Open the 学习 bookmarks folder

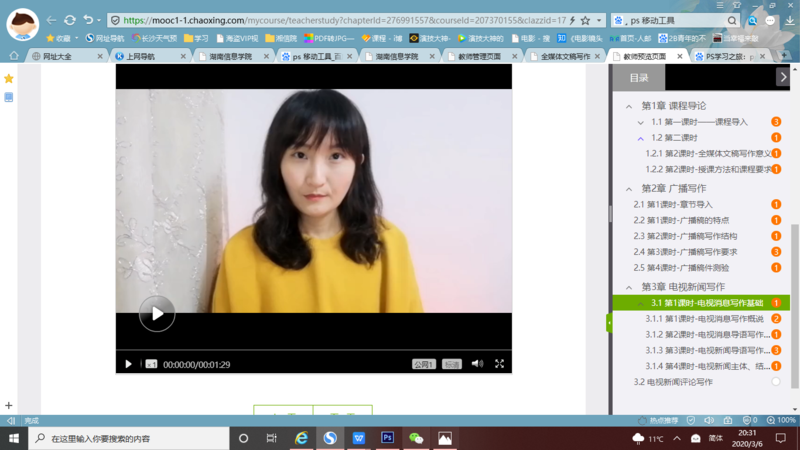pyautogui.click(x=196, y=38)
